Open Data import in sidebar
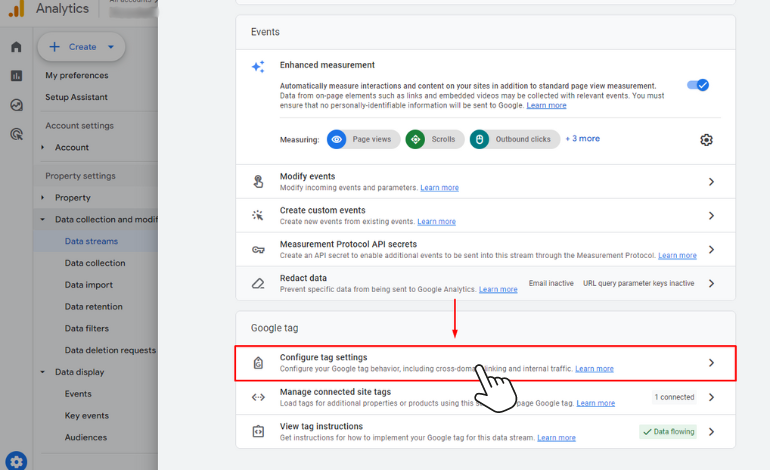This screenshot has width=770, height=470. click(x=88, y=284)
